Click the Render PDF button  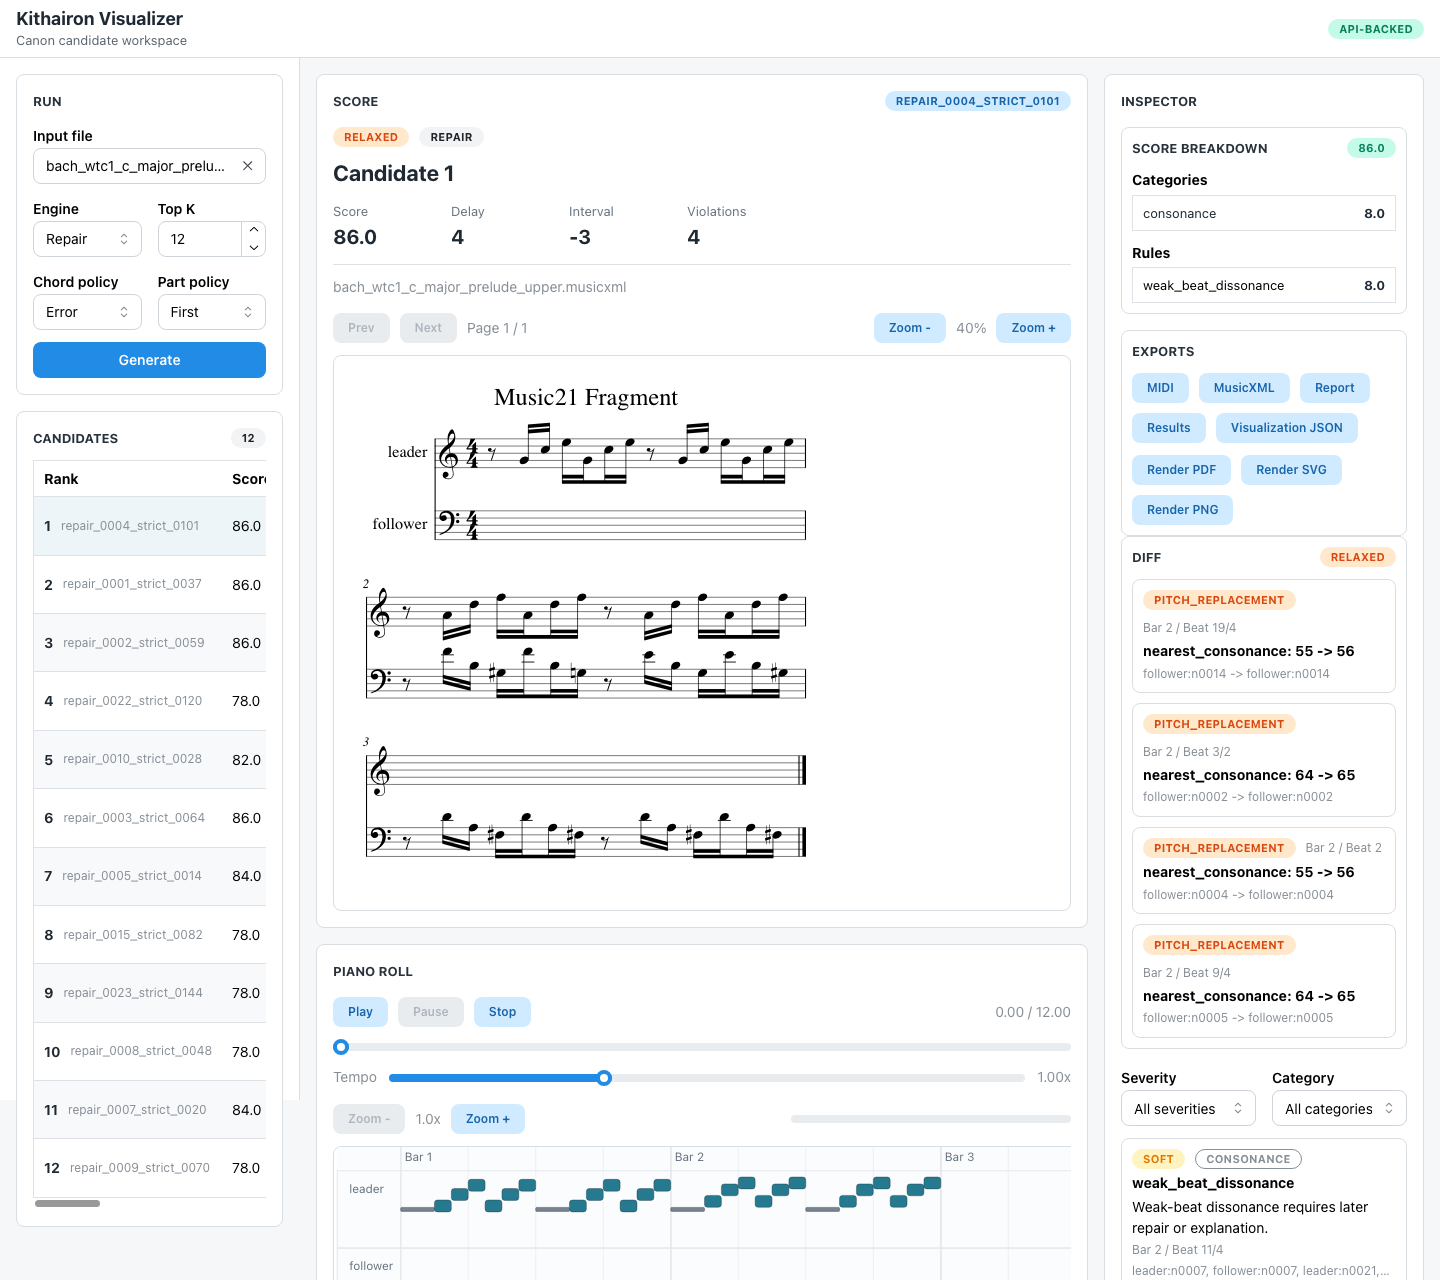coord(1181,470)
